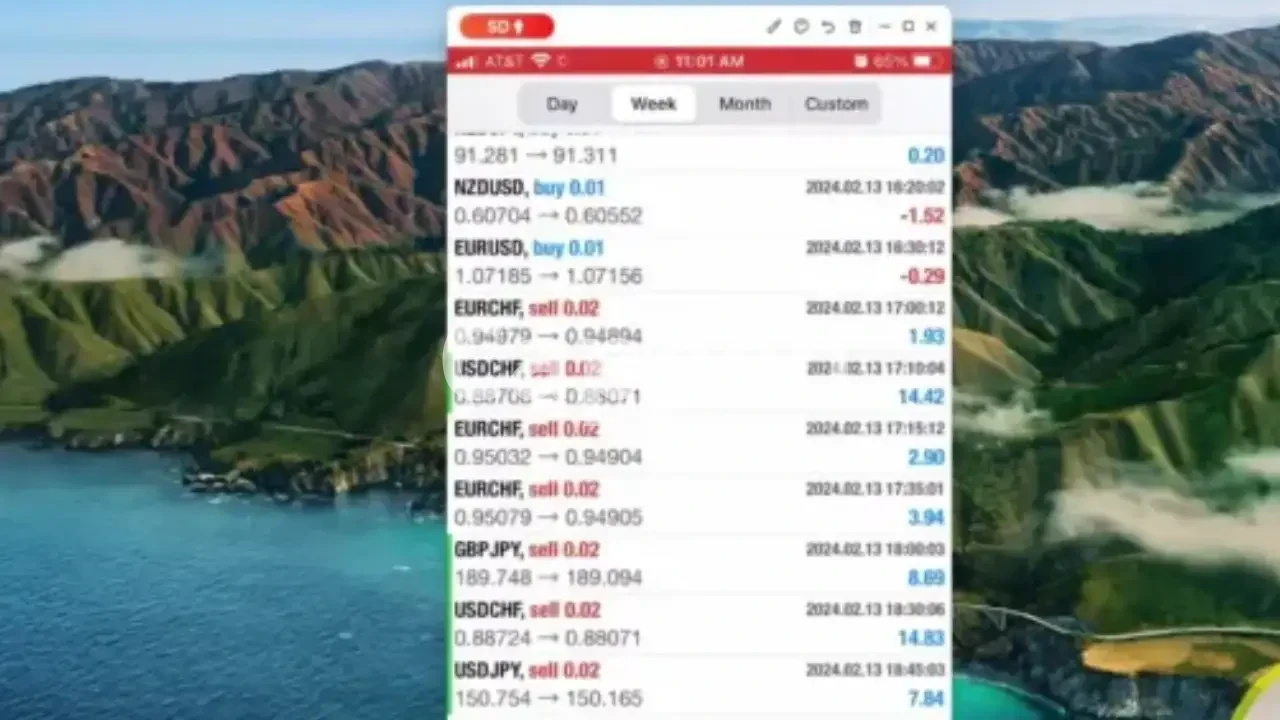This screenshot has height=720, width=1280.
Task: Maximize the mirroring window
Action: (x=908, y=27)
